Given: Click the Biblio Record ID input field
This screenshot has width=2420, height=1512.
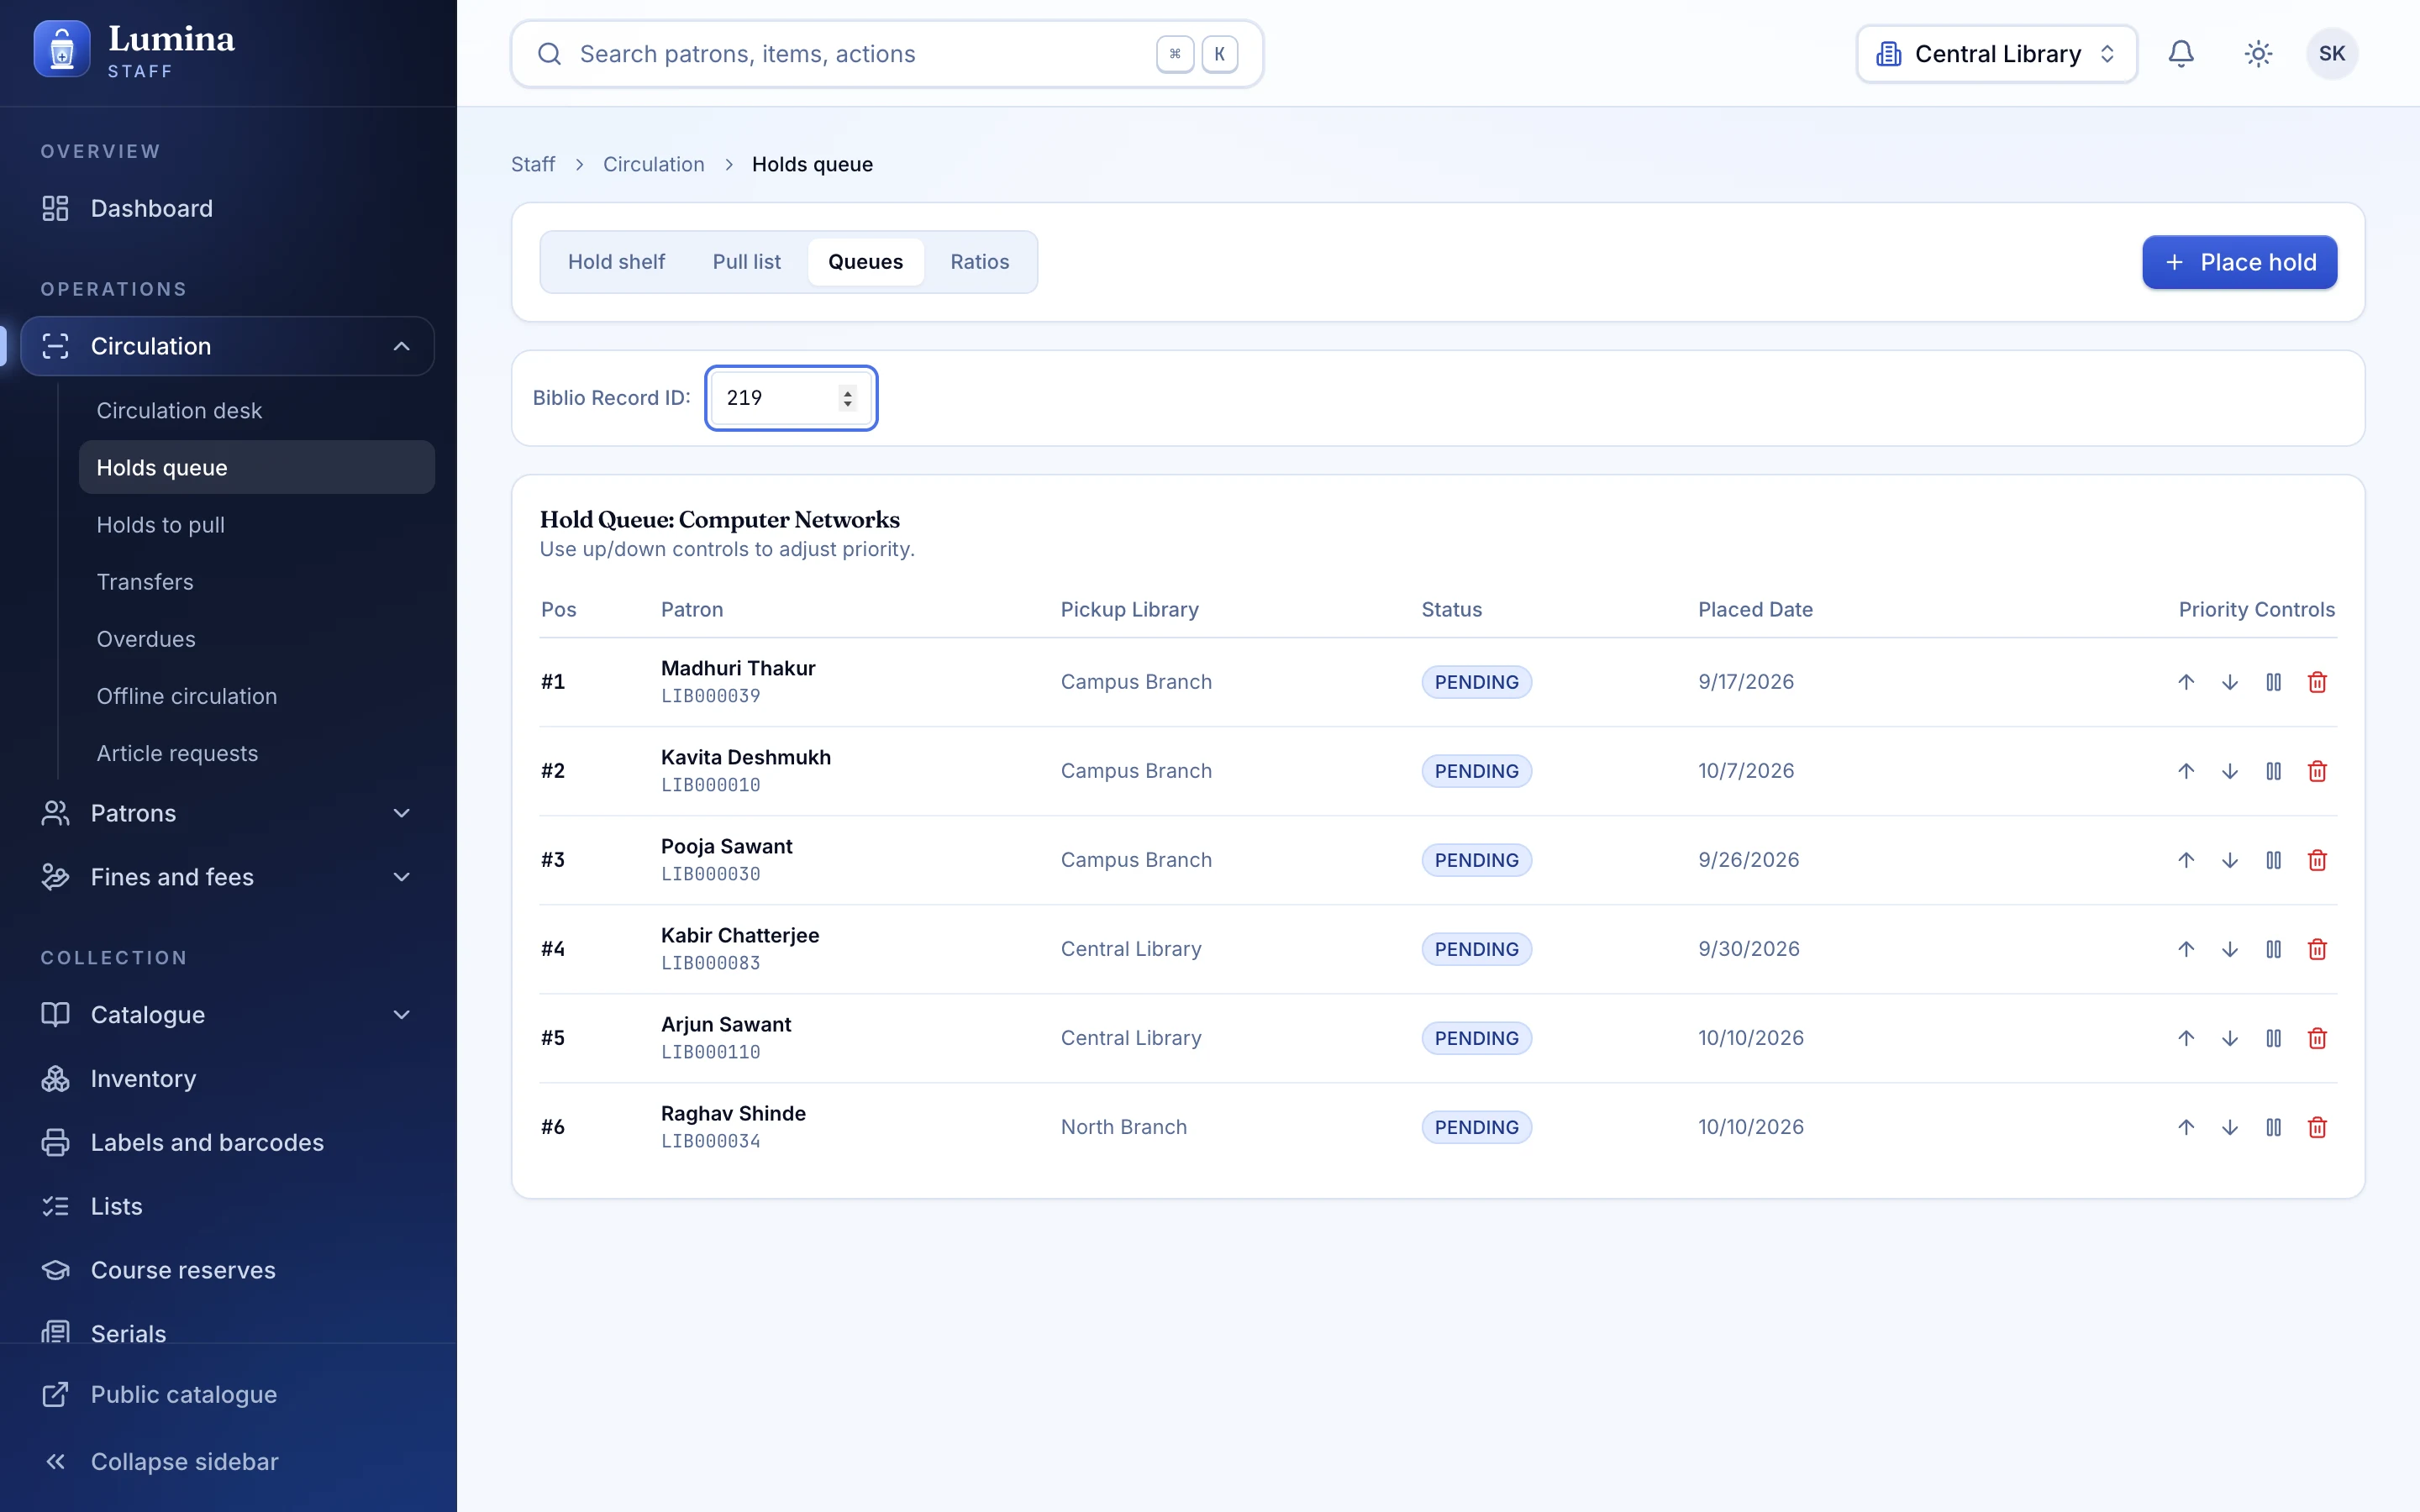Looking at the screenshot, I should point(791,398).
